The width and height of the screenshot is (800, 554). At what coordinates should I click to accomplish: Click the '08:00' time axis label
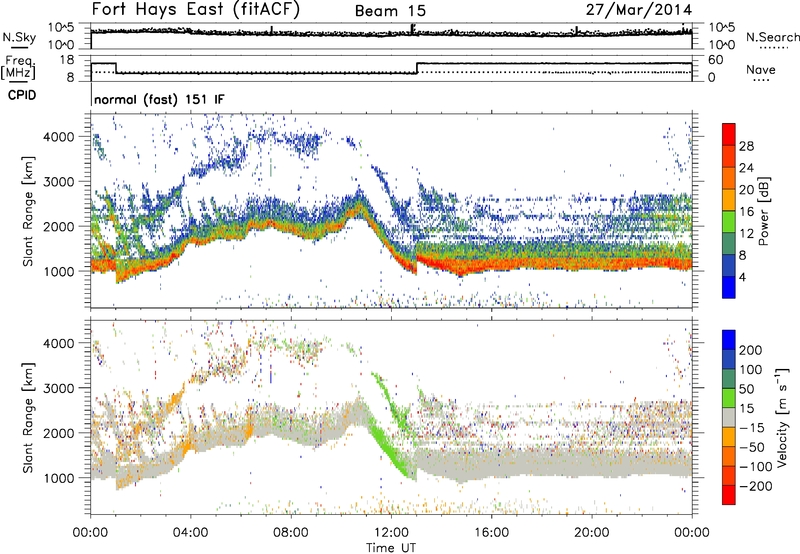(291, 533)
